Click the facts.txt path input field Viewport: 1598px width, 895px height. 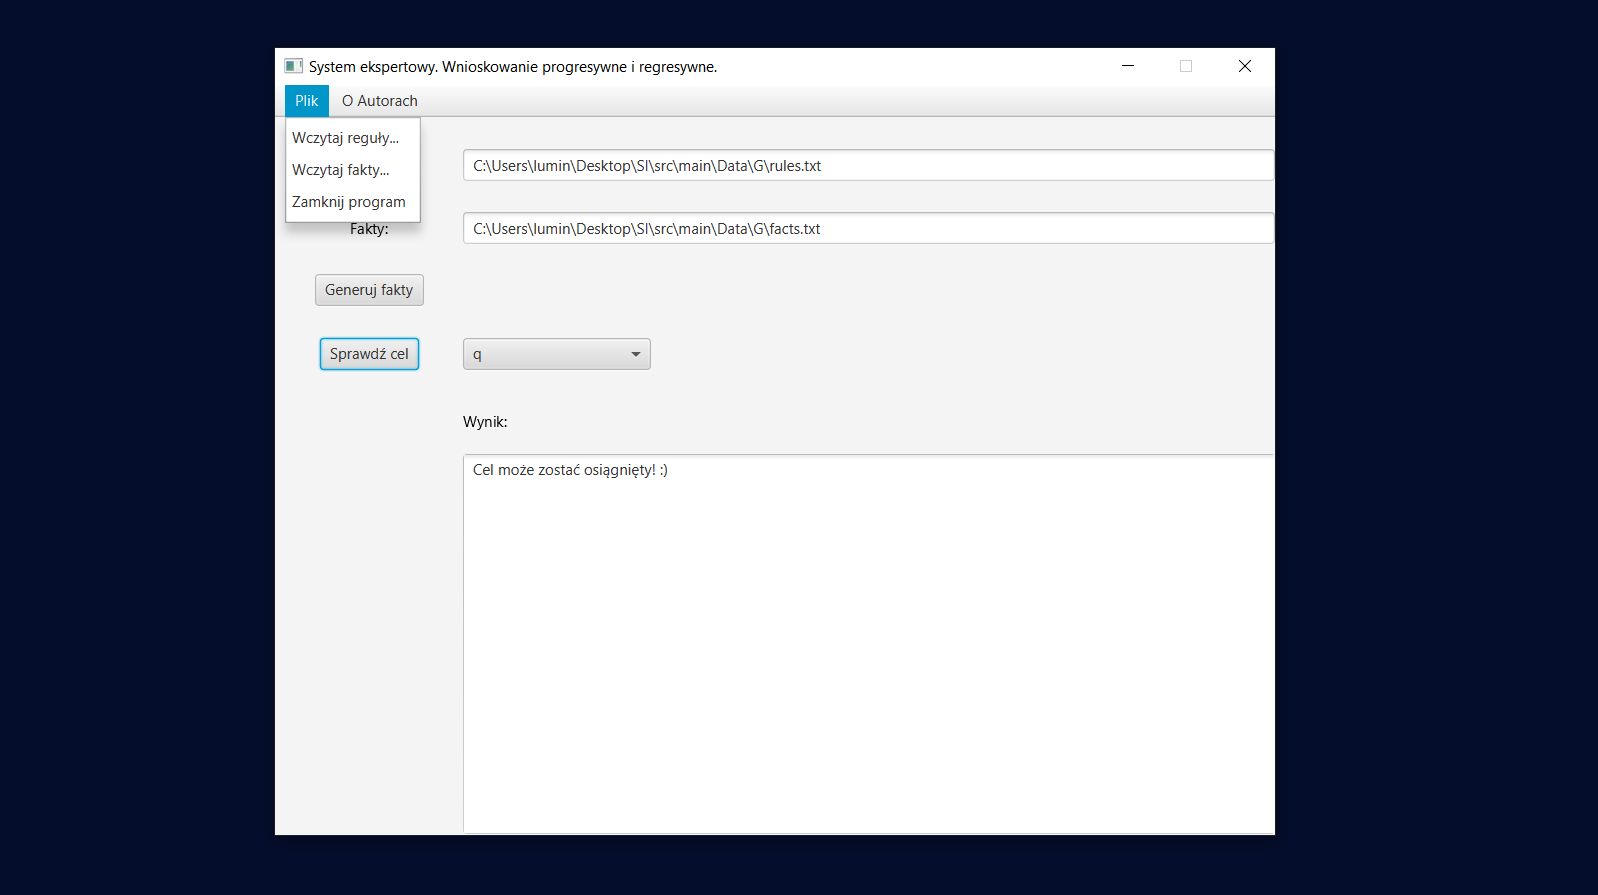867,229
